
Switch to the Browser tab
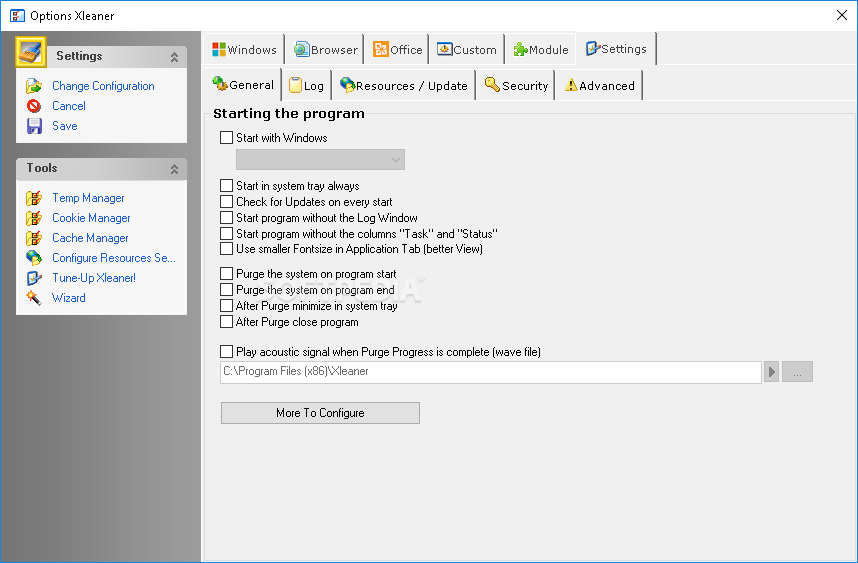pyautogui.click(x=325, y=50)
